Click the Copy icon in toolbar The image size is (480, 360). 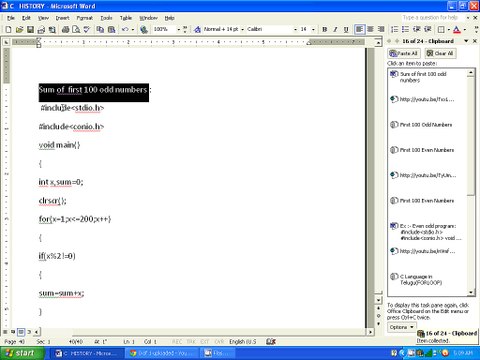(100, 29)
